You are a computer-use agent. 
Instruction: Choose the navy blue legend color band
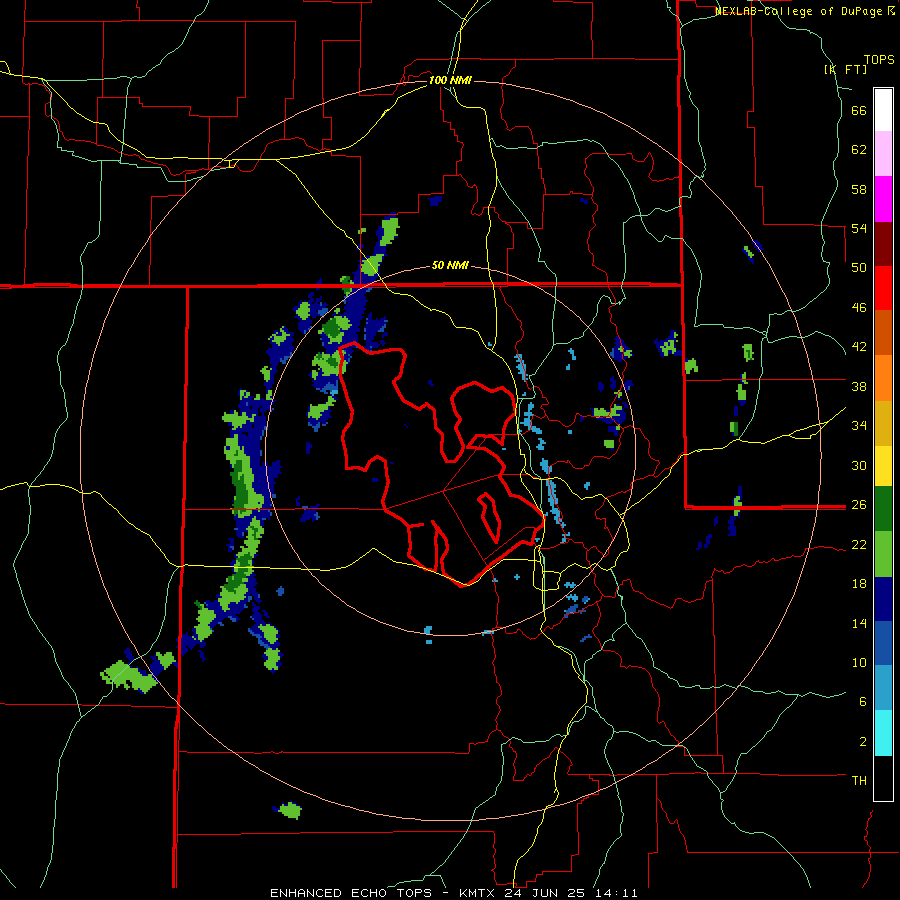click(883, 599)
